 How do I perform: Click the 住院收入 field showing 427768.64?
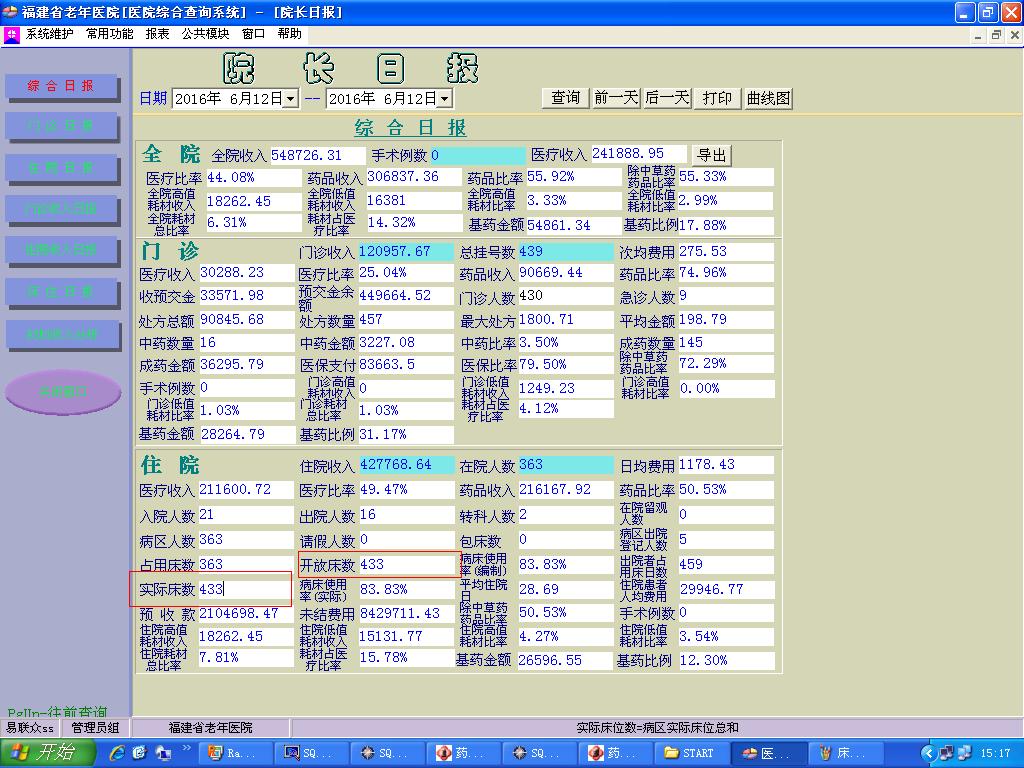(x=407, y=465)
